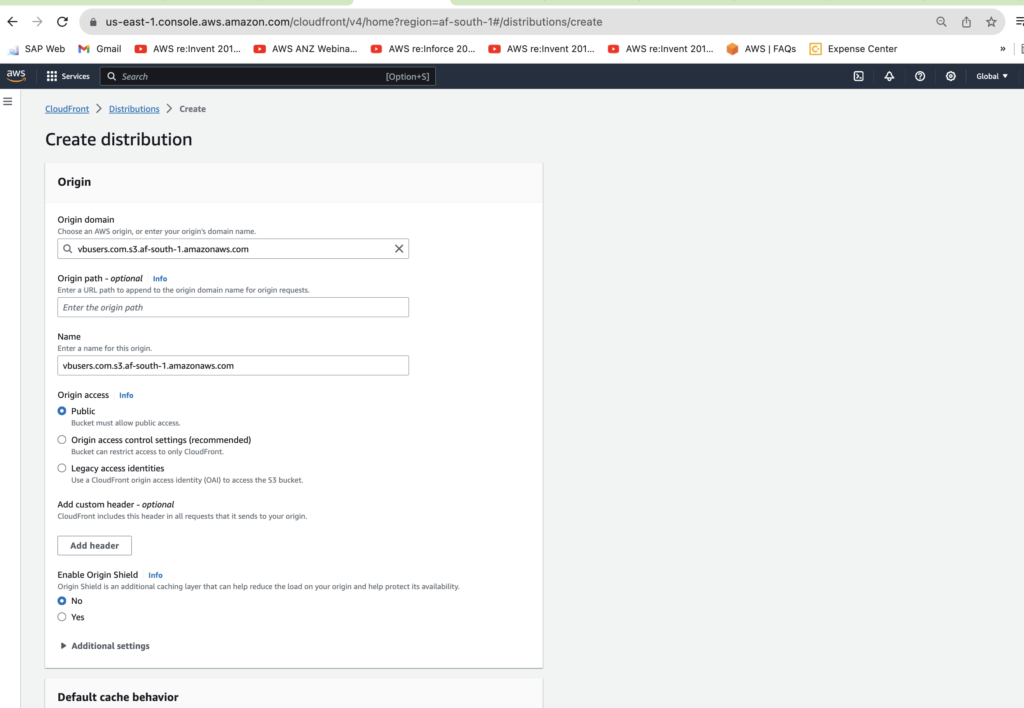Screen dimensions: 1024x708
Task: Go to Distributions breadcrumb link
Action: [x=134, y=109]
